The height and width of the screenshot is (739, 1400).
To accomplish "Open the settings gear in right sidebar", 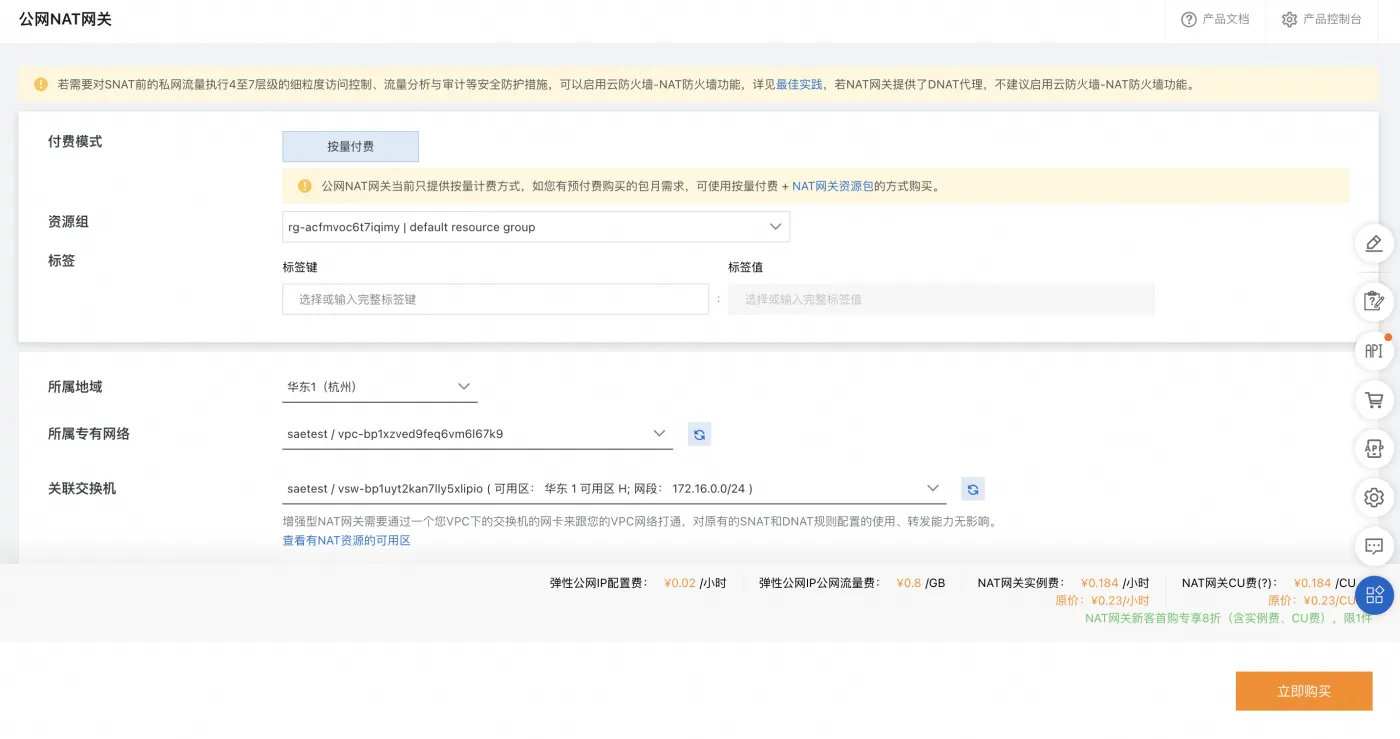I will click(x=1374, y=497).
